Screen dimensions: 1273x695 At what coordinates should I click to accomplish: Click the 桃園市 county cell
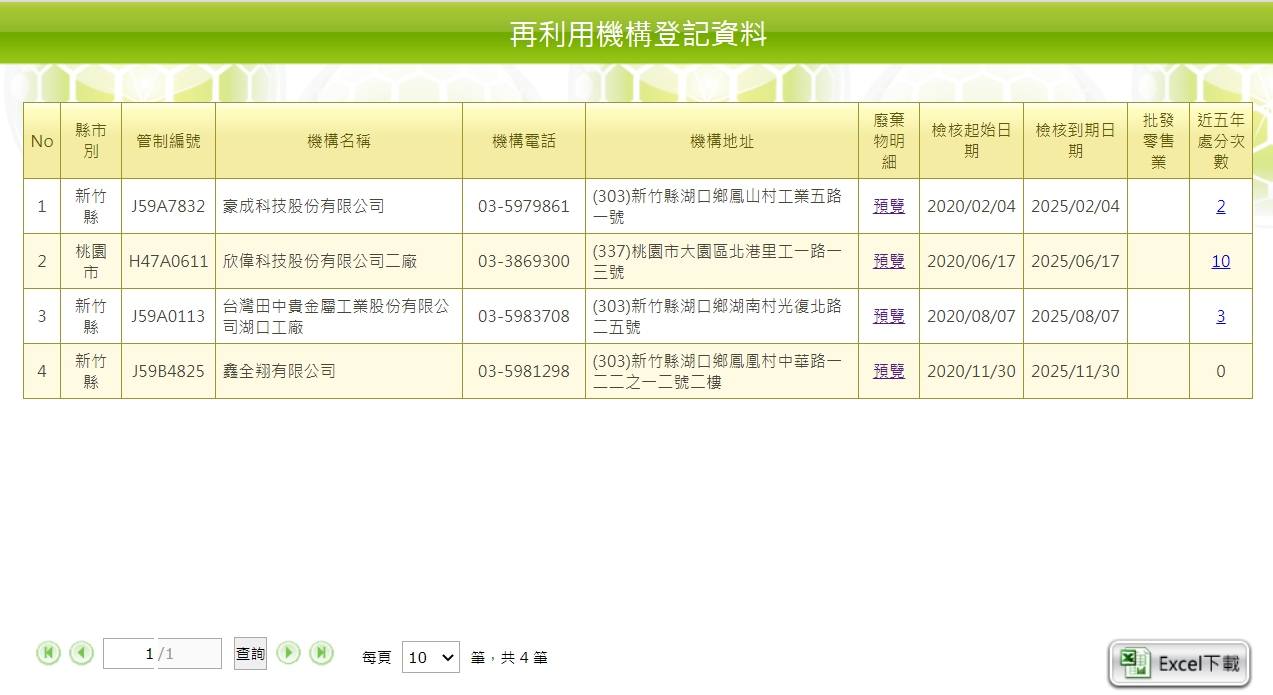click(x=91, y=261)
